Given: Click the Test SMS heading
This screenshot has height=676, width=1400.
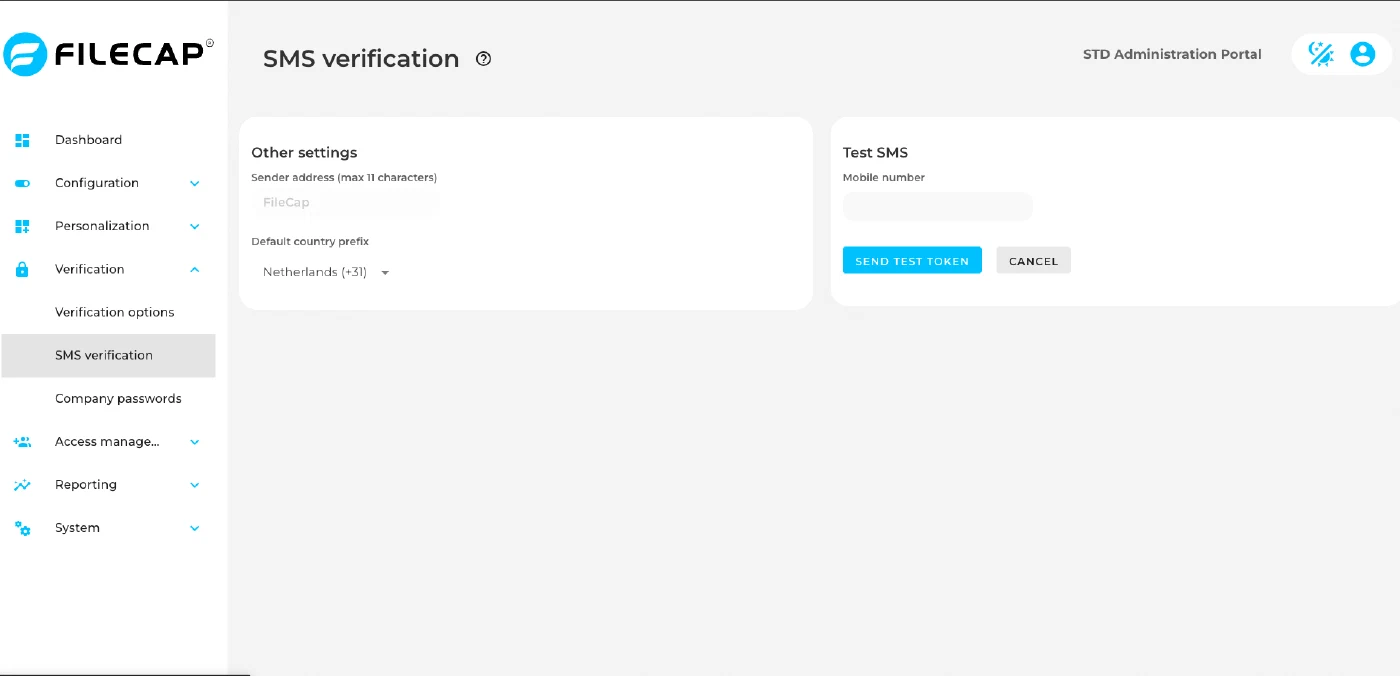Looking at the screenshot, I should 875,153.
